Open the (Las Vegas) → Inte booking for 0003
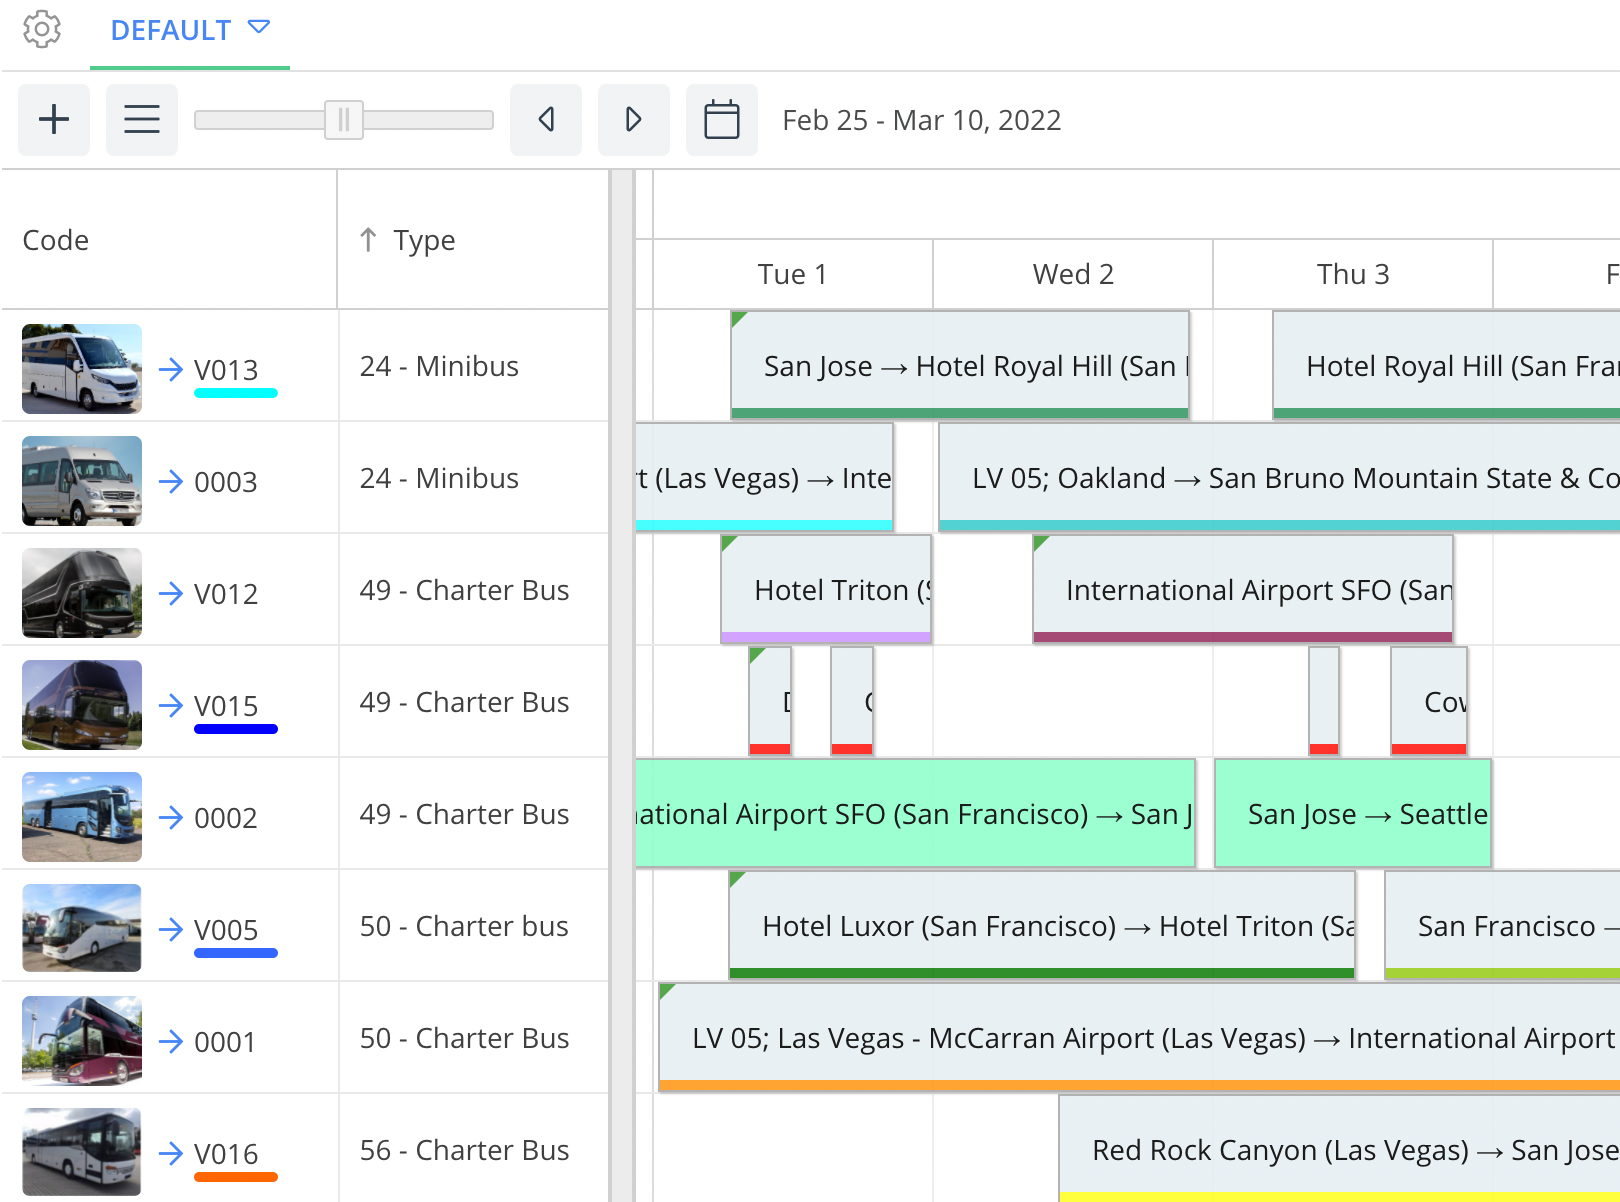The image size is (1620, 1202). point(764,477)
